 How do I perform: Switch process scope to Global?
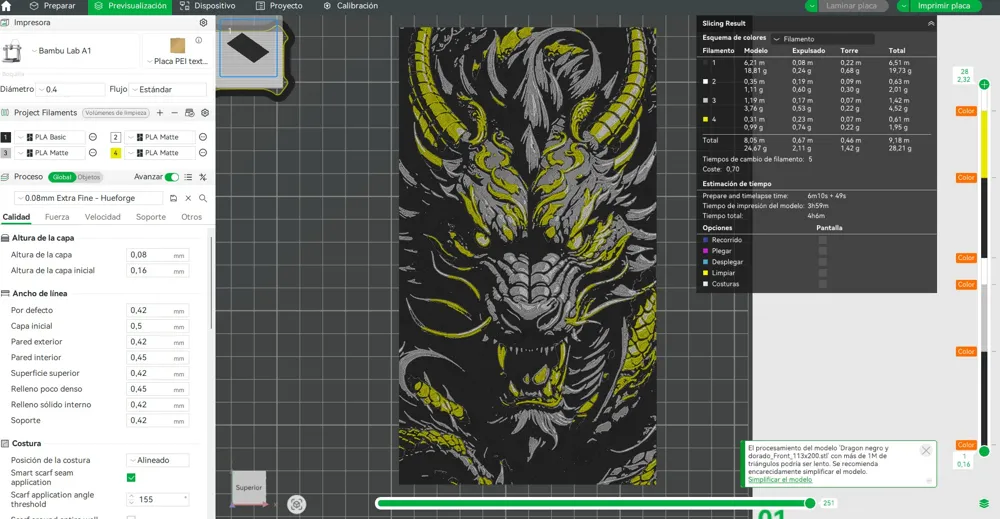tap(62, 177)
